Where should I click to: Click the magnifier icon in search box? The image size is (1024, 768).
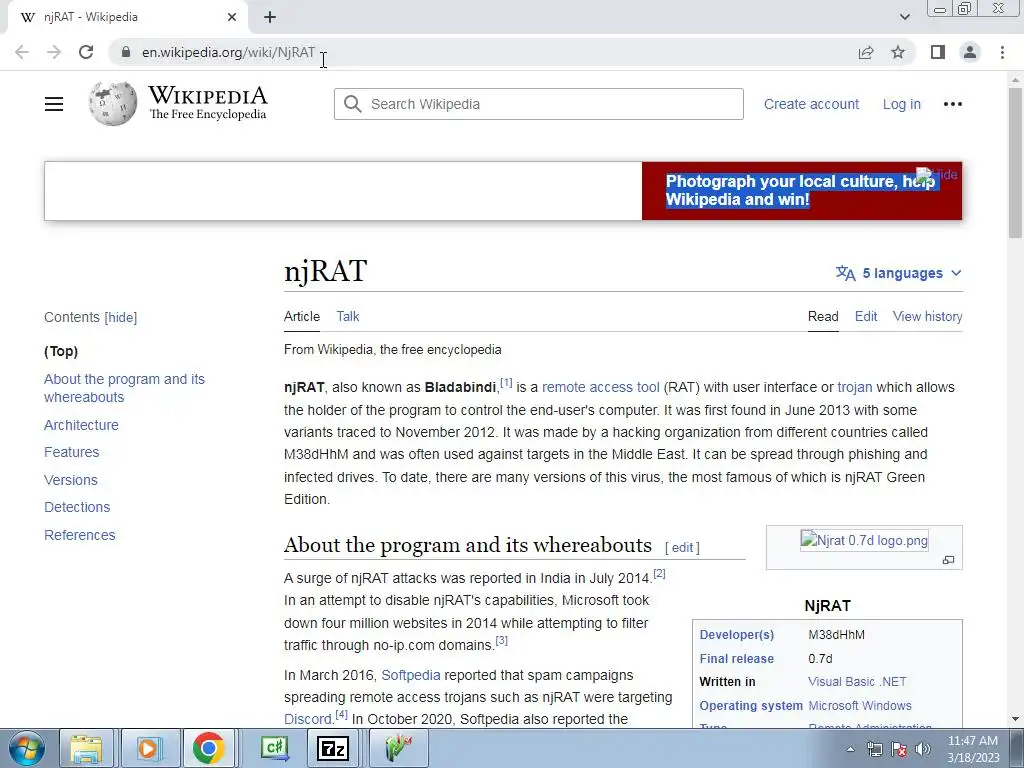pos(353,104)
